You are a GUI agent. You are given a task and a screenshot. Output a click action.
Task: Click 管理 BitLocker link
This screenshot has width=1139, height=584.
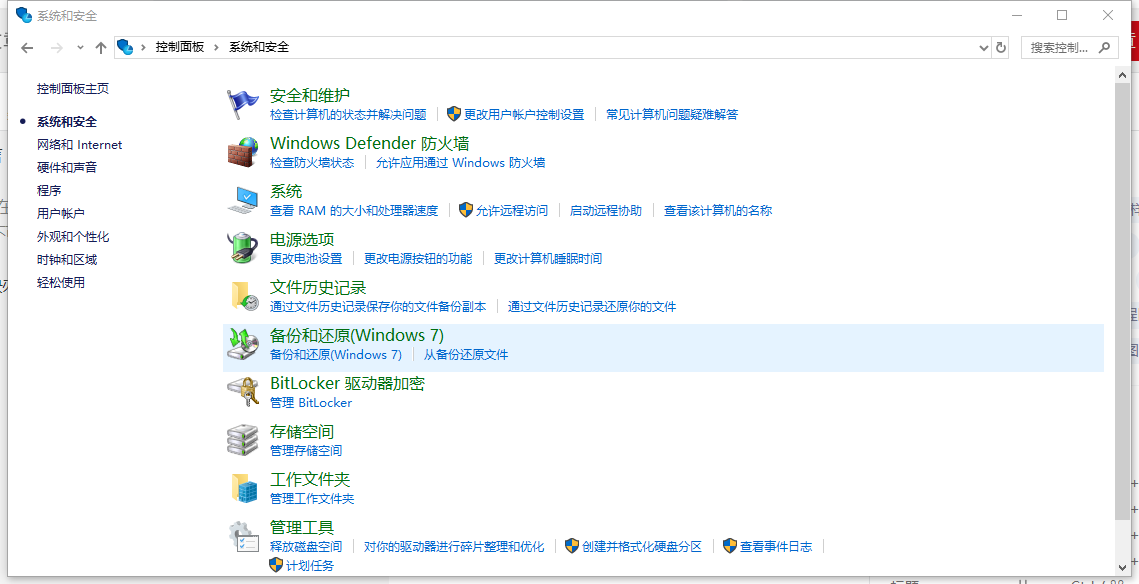(311, 402)
